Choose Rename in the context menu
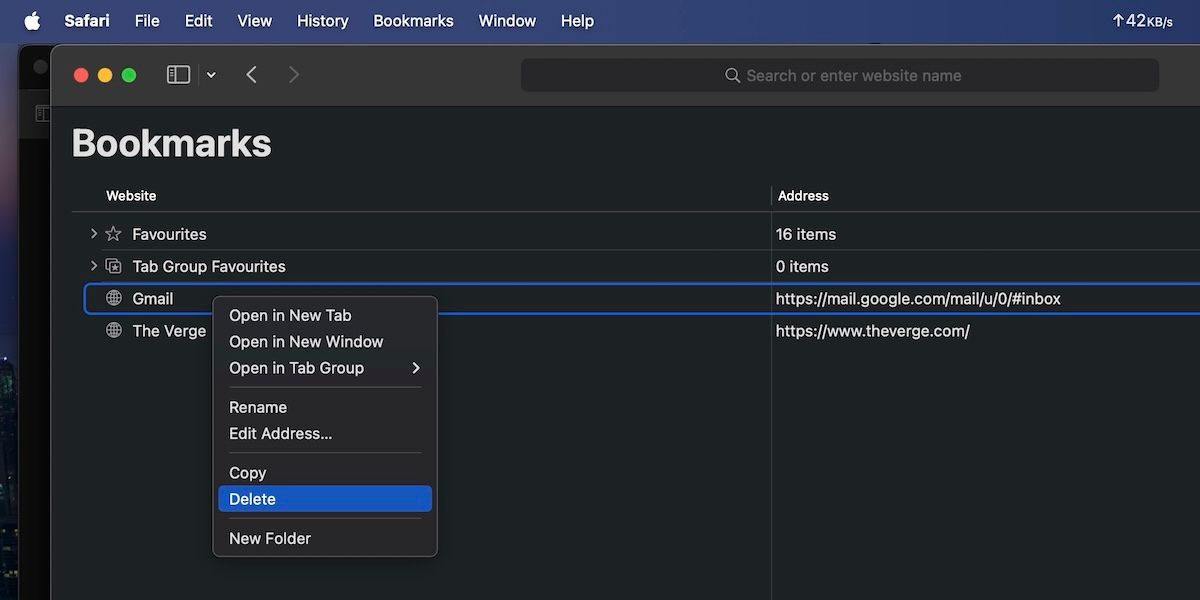The height and width of the screenshot is (600, 1200). tap(258, 407)
